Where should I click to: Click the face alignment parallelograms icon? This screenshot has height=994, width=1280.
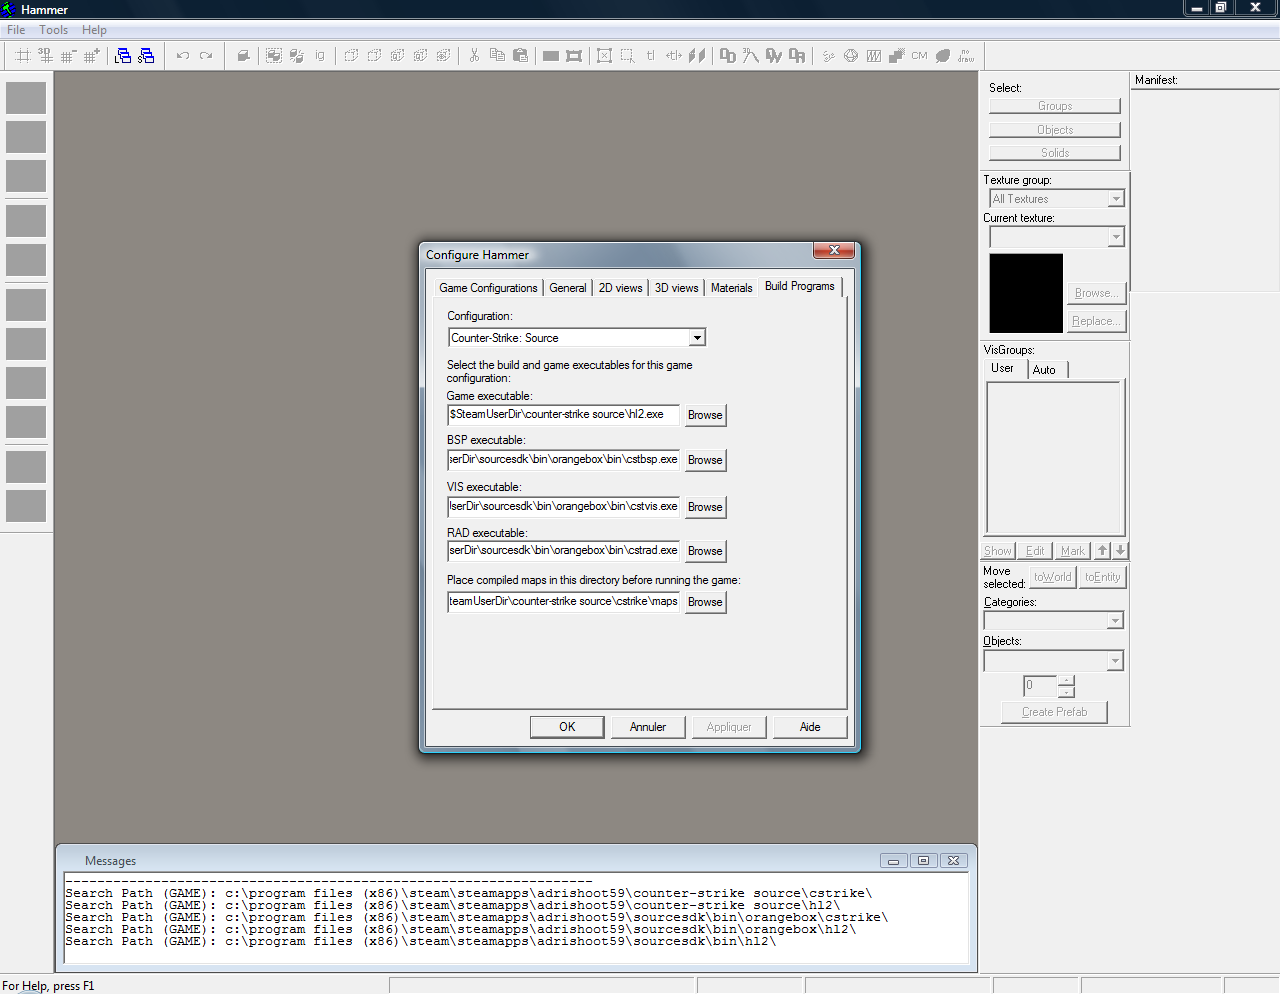pos(697,56)
